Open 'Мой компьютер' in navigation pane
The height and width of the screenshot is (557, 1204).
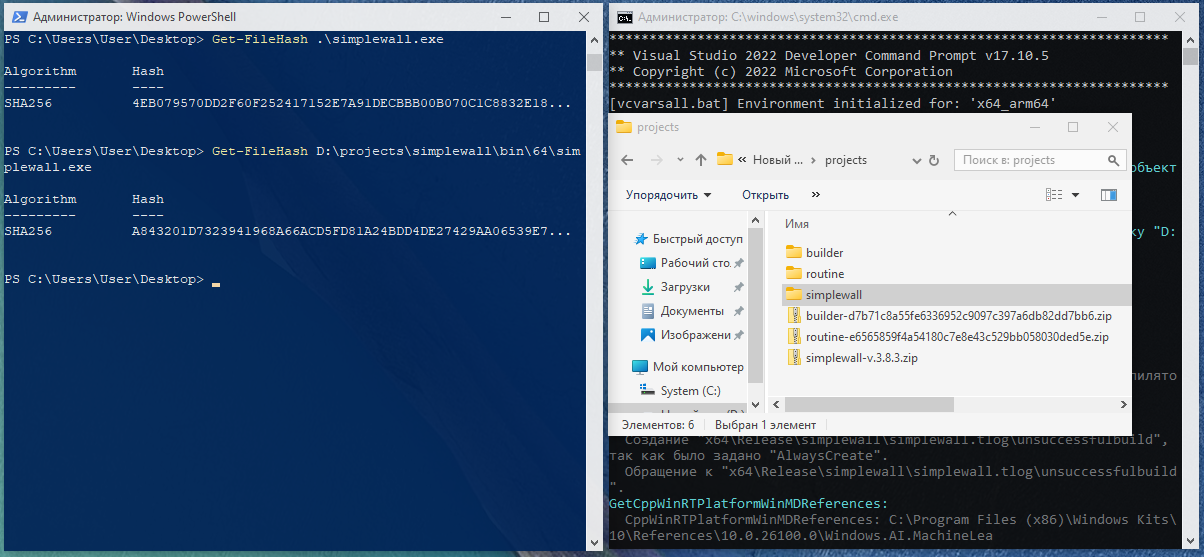(x=698, y=367)
